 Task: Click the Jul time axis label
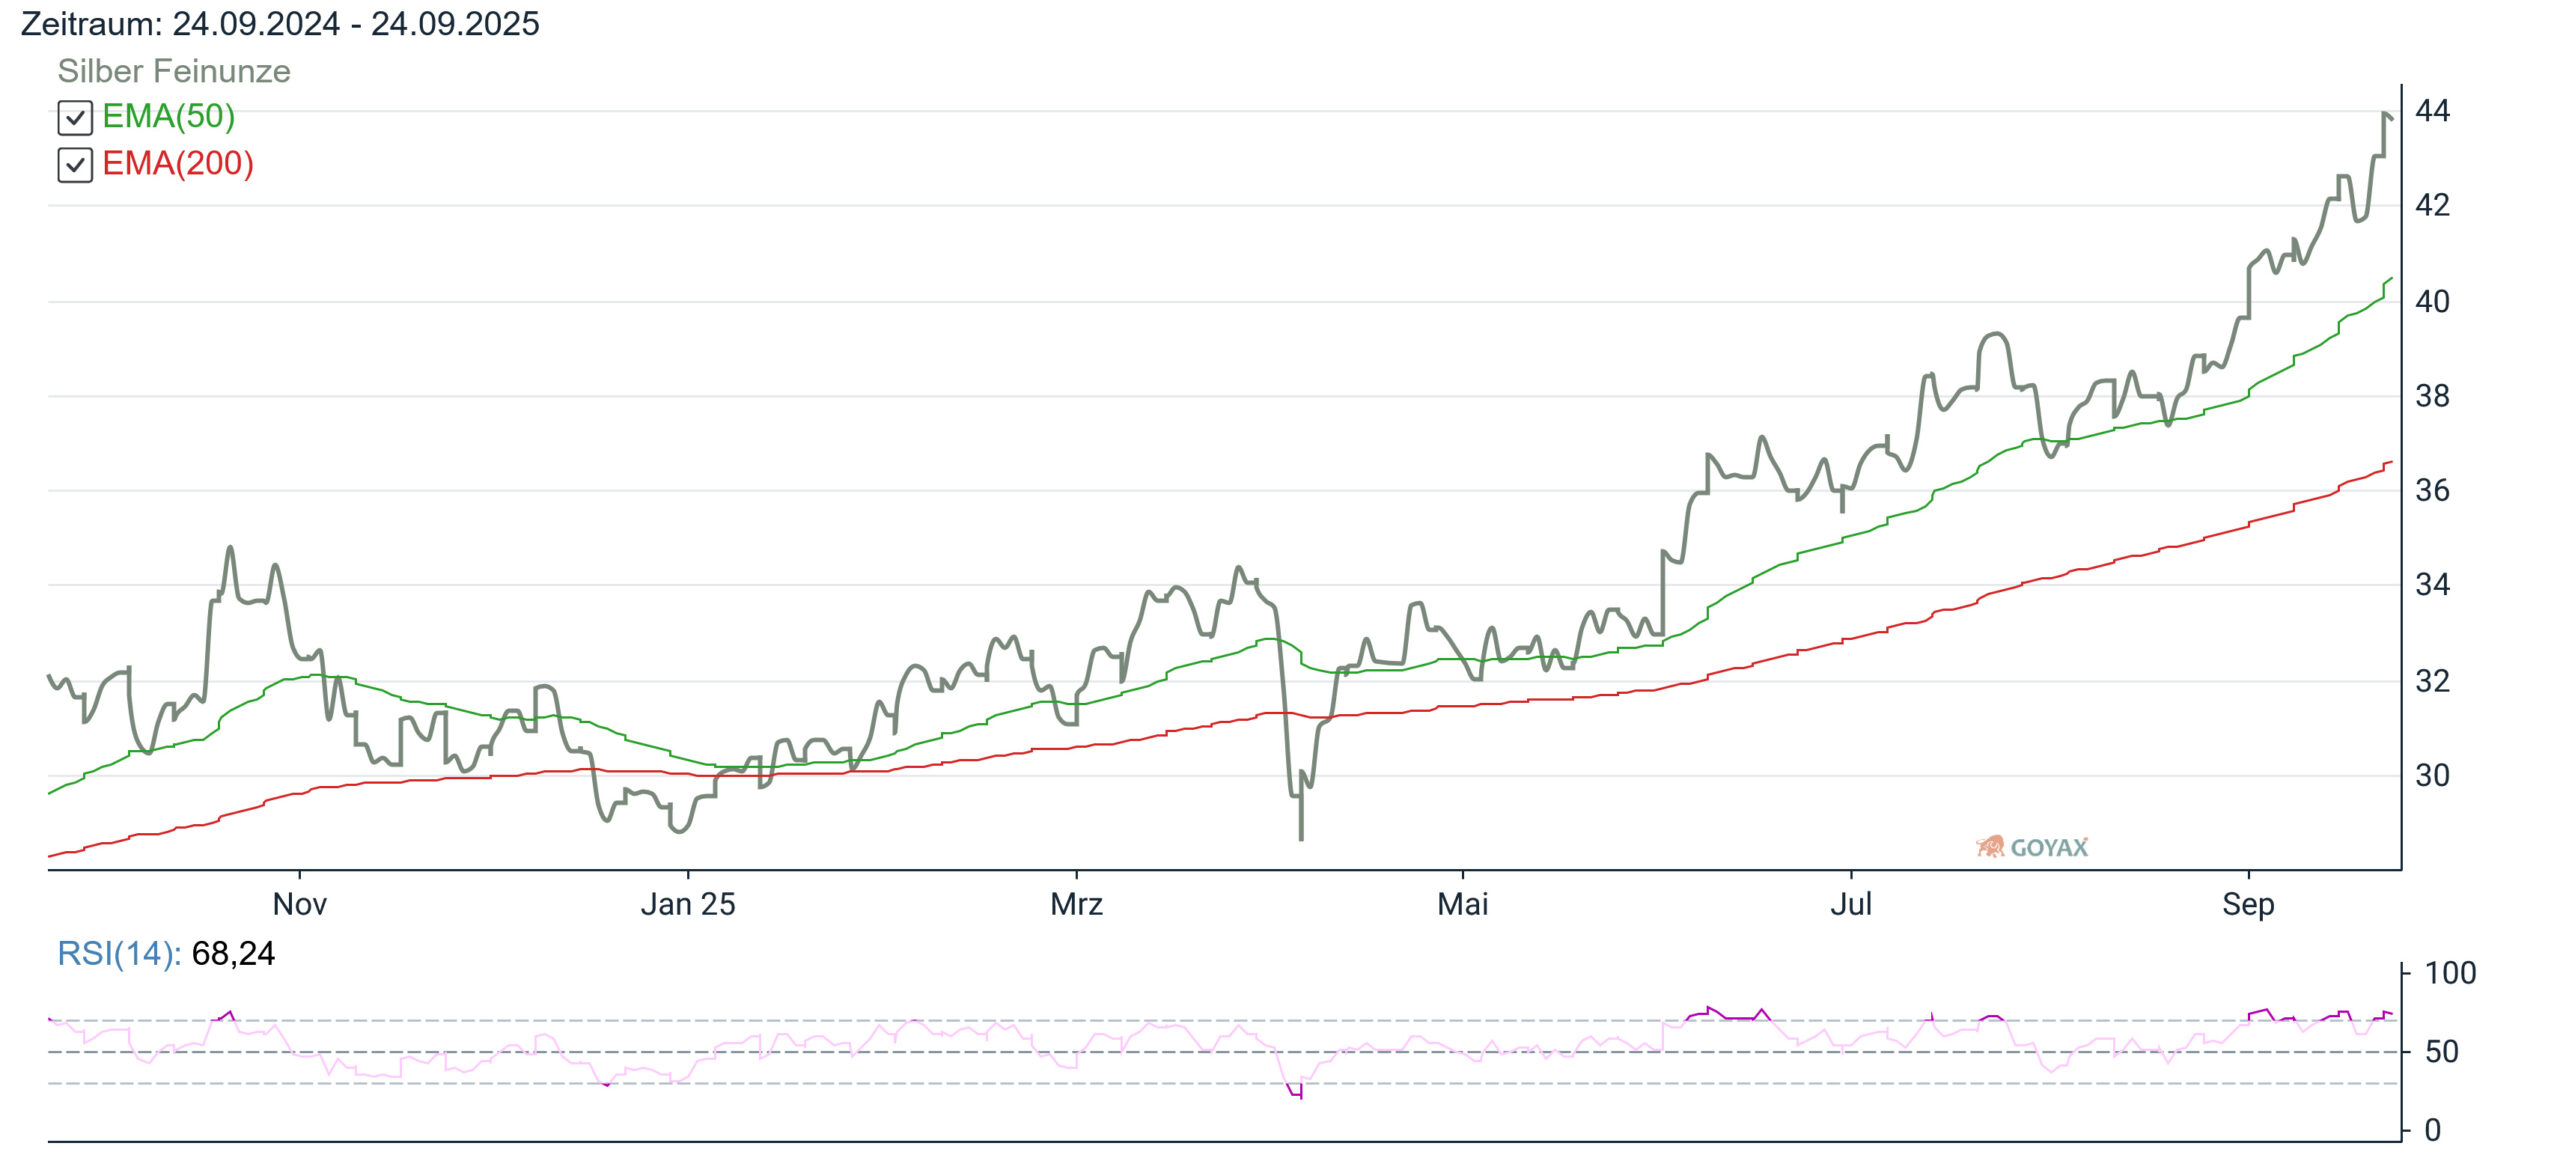pyautogui.click(x=1851, y=904)
